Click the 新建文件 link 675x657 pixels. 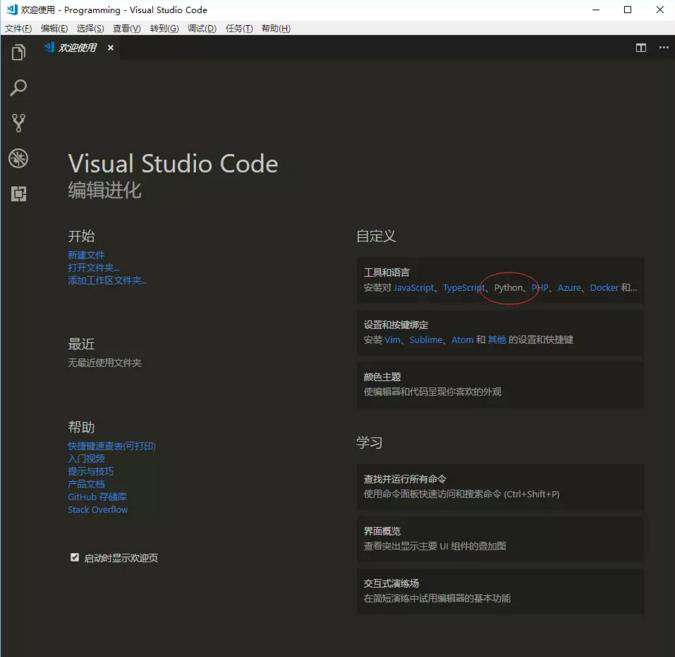click(86, 255)
